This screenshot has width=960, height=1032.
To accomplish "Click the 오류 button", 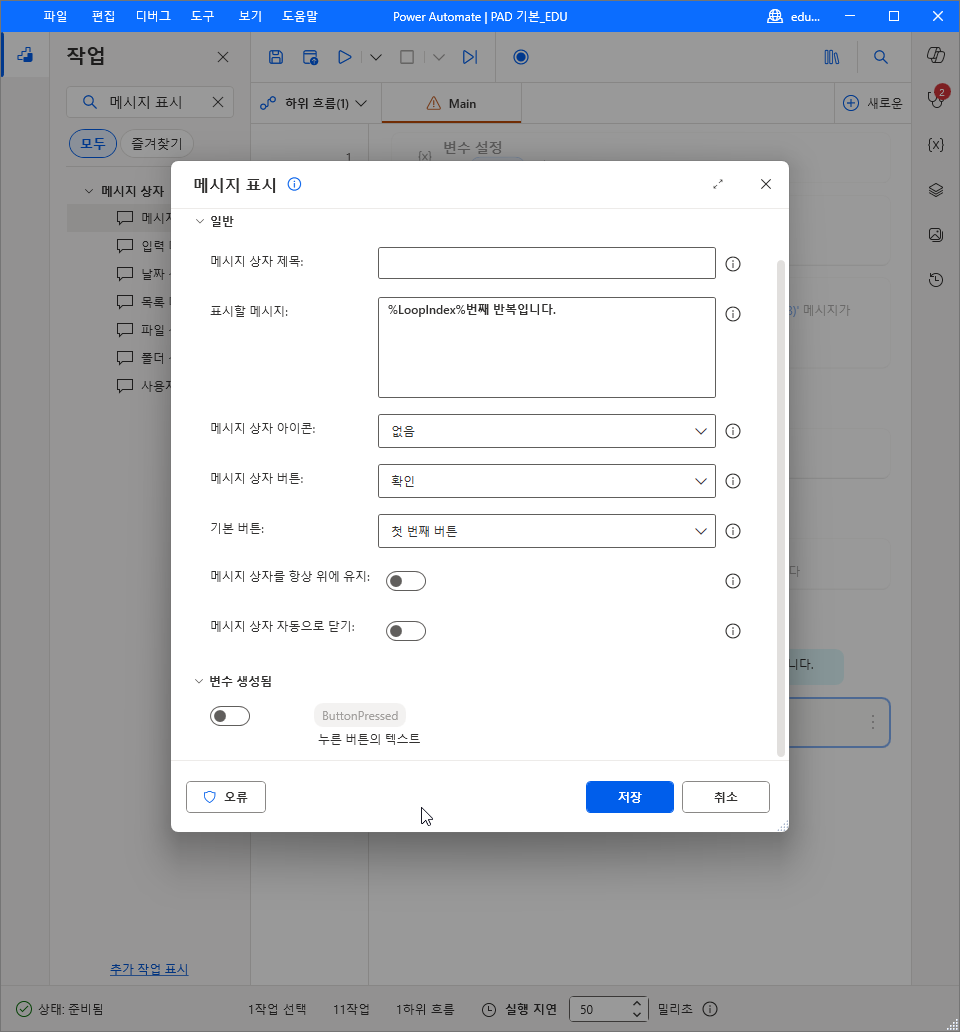I will (226, 797).
